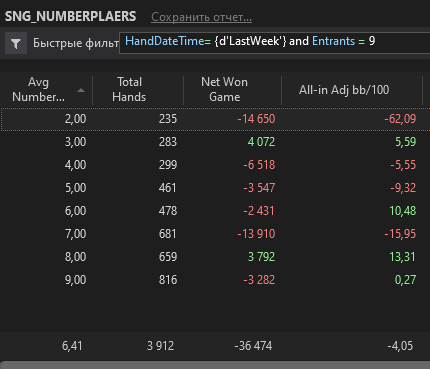Select the 5,00 players row cell
The image size is (430, 369).
(75, 188)
